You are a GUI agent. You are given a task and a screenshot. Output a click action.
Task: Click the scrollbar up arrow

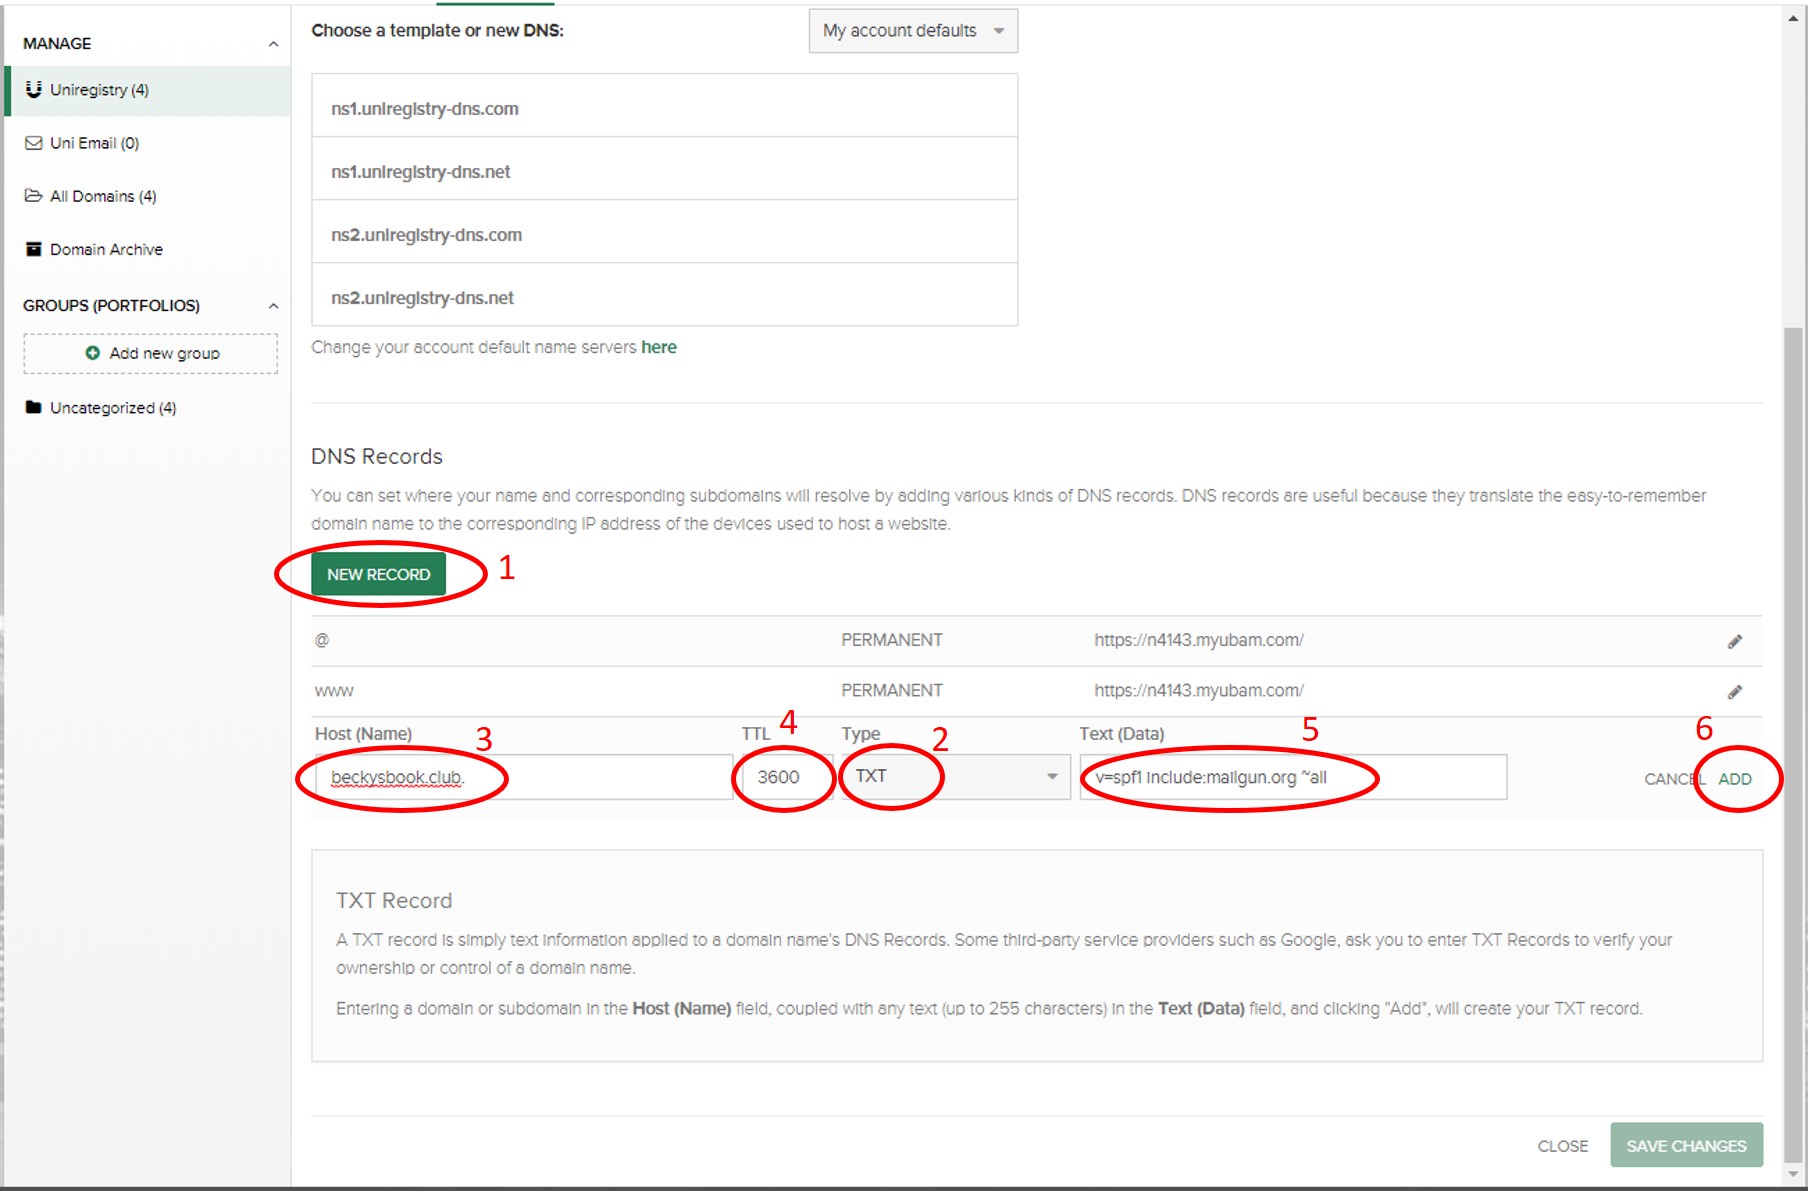click(x=1793, y=18)
